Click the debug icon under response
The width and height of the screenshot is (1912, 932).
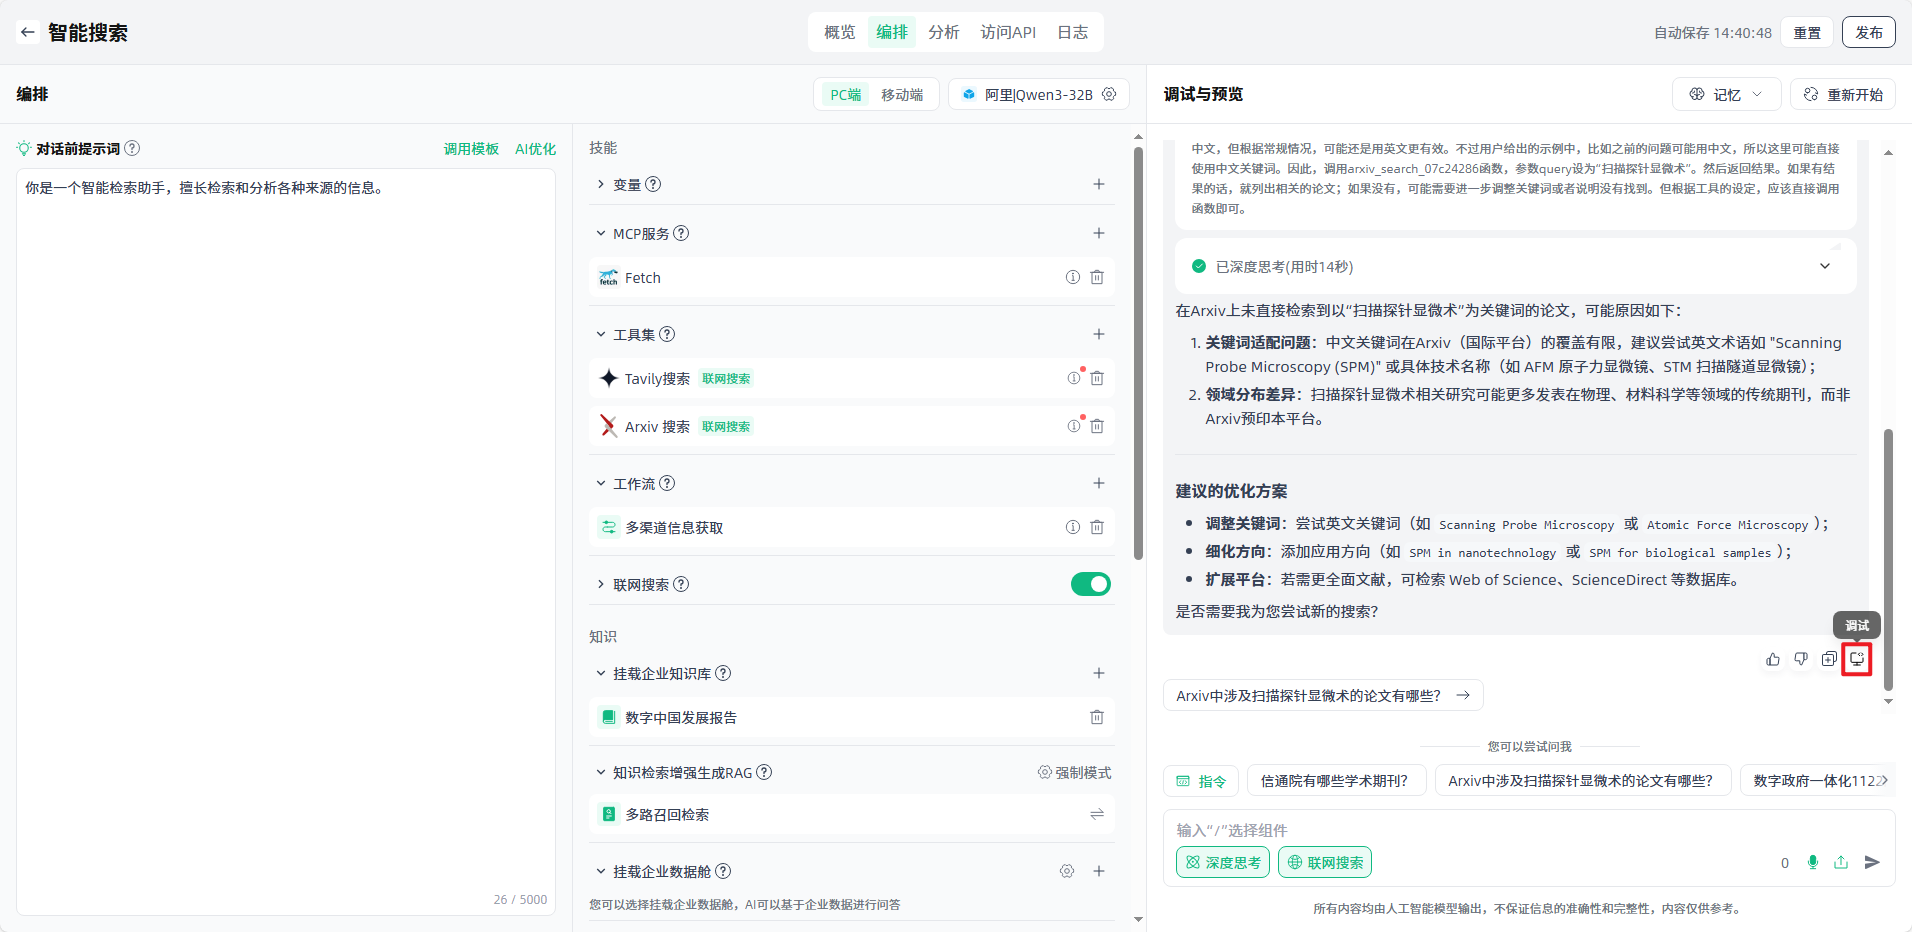1857,659
